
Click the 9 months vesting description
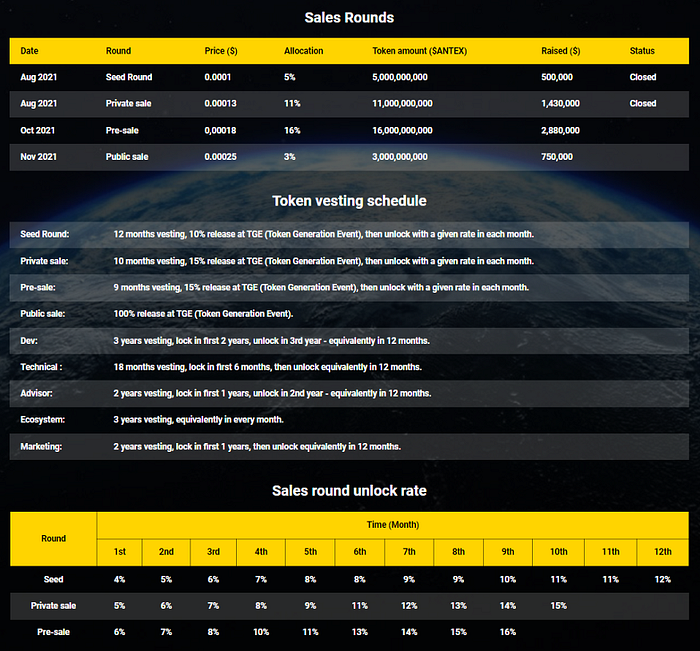[x=321, y=288]
